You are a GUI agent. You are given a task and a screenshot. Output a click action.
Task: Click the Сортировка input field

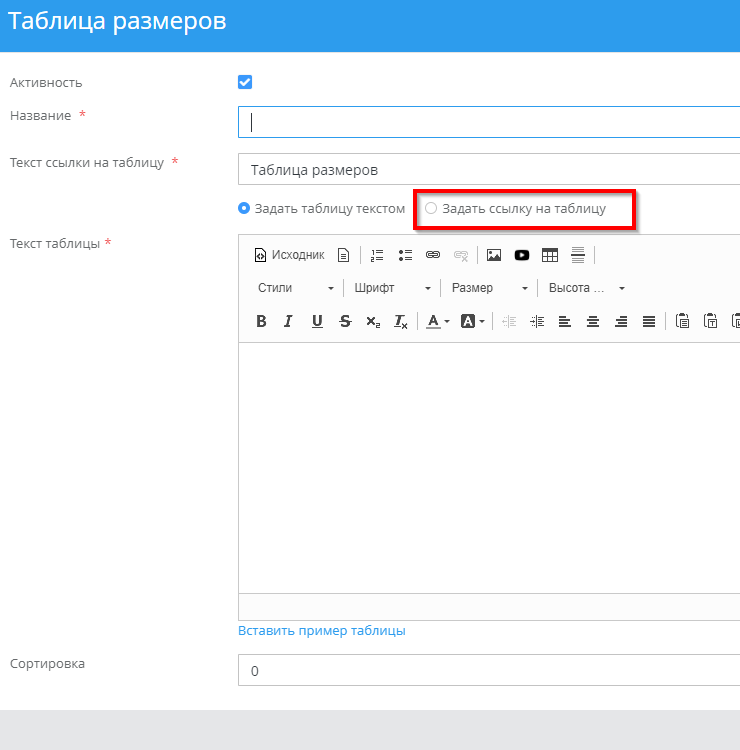point(488,670)
